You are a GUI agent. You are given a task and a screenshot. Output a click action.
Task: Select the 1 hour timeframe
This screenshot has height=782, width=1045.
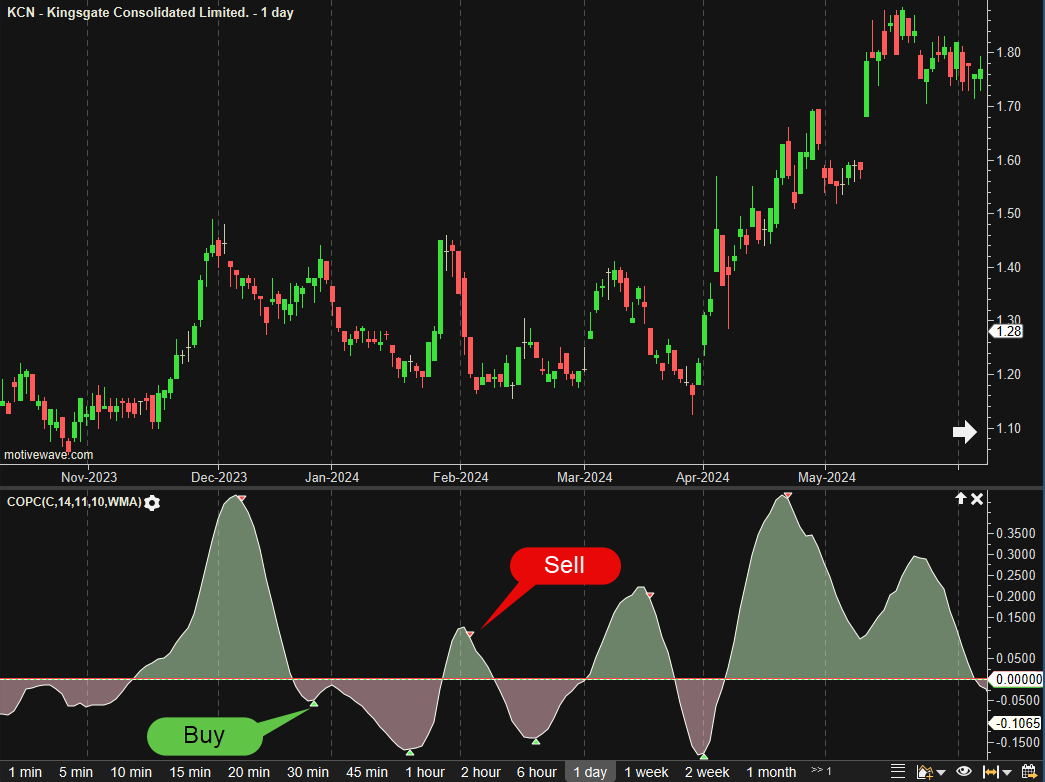(x=425, y=772)
